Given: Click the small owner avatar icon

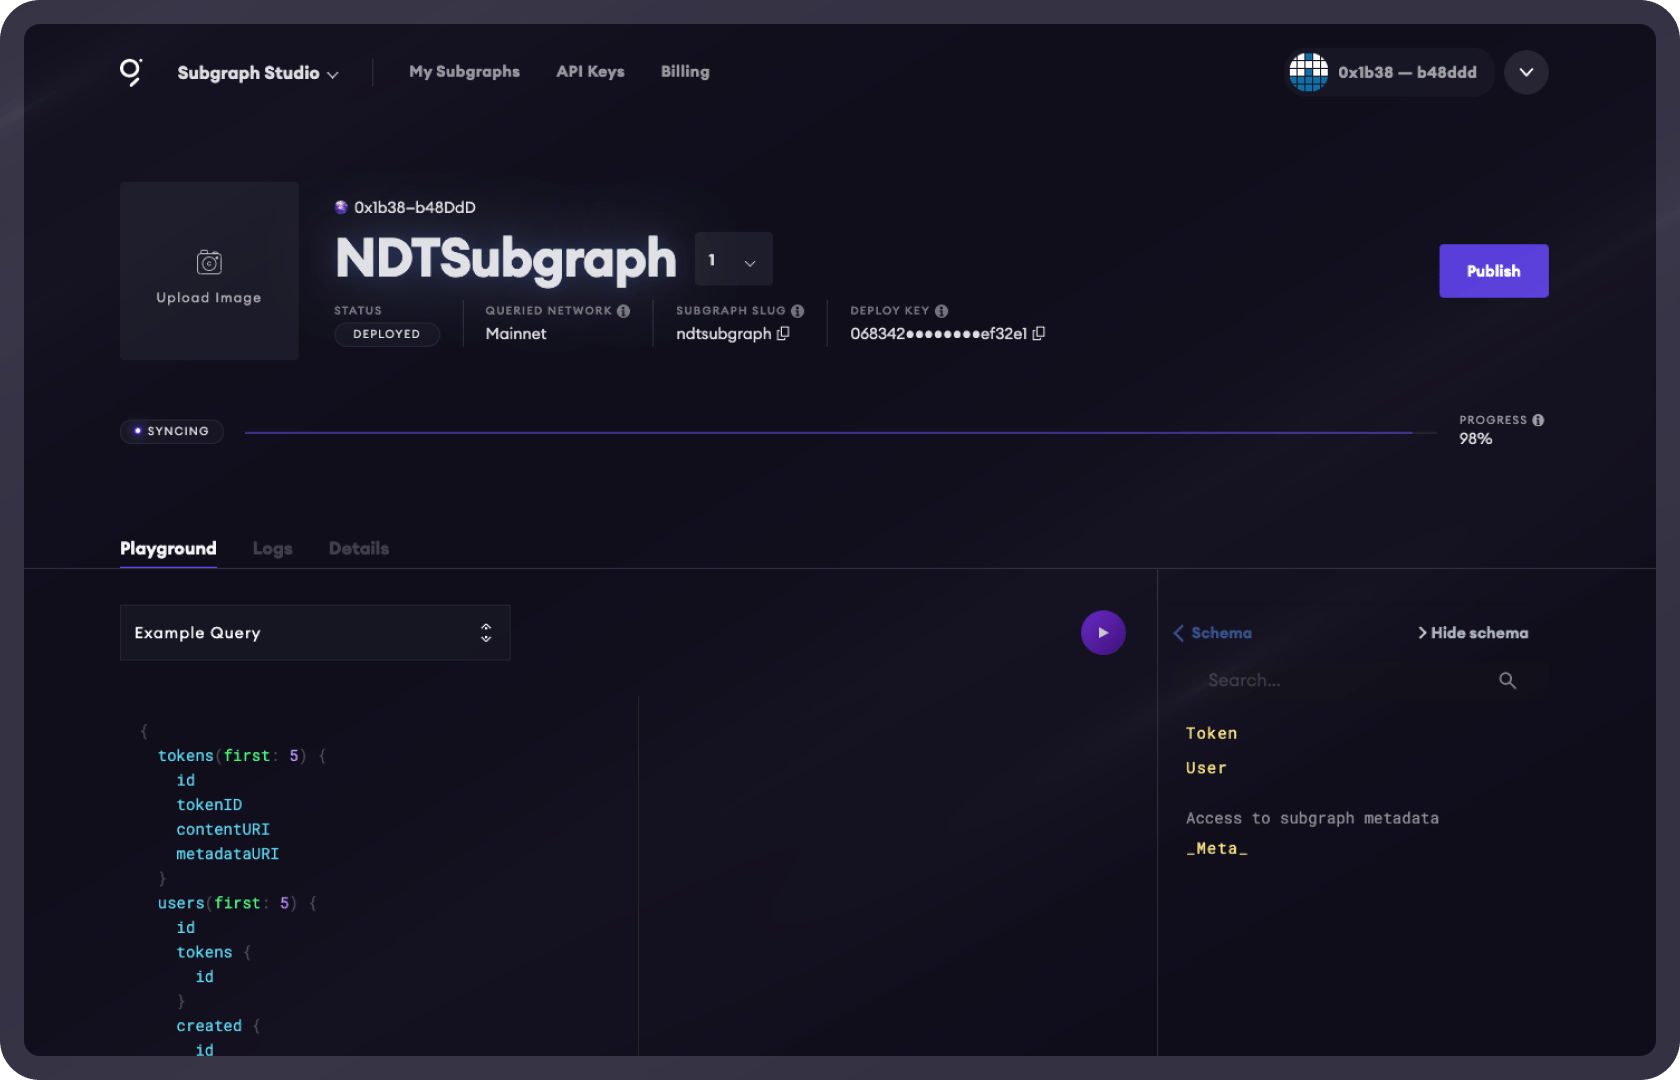Looking at the screenshot, I should pos(341,207).
